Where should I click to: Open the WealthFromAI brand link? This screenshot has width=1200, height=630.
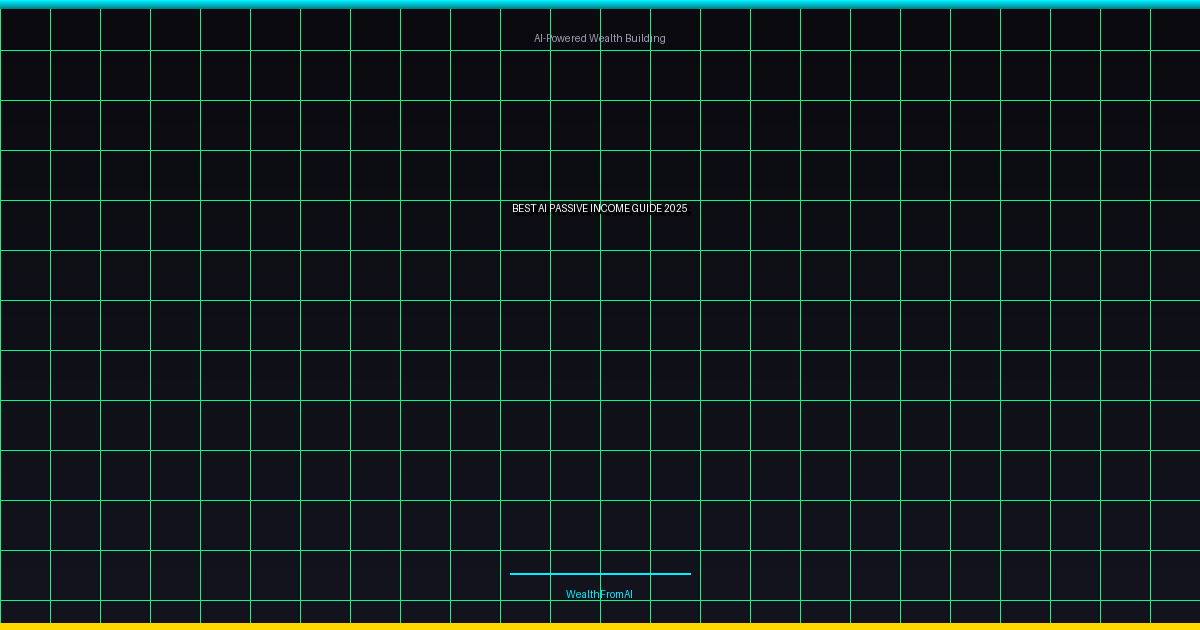point(599,594)
